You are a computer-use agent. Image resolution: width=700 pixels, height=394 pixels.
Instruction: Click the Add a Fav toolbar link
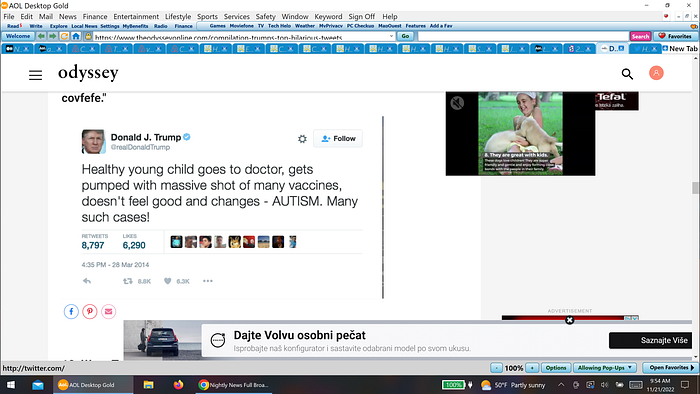441,26
